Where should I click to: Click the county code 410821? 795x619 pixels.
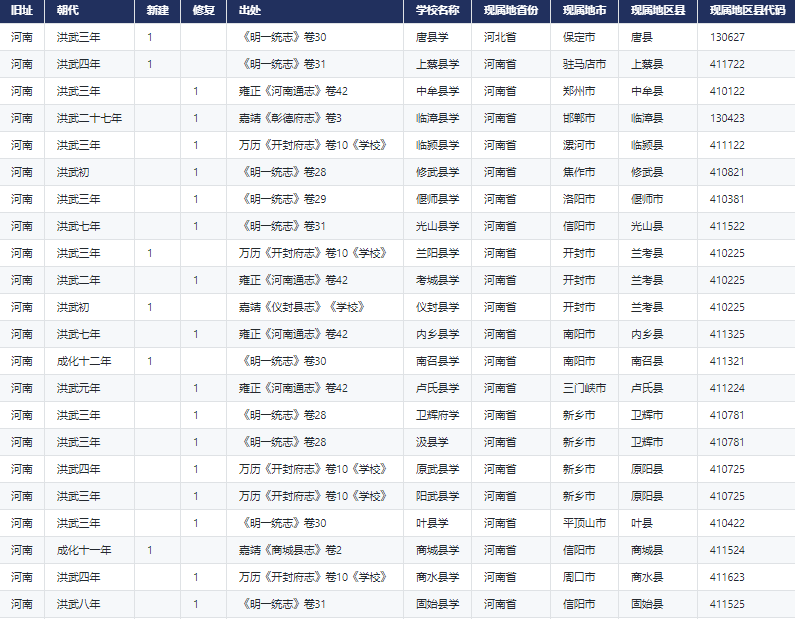click(727, 172)
